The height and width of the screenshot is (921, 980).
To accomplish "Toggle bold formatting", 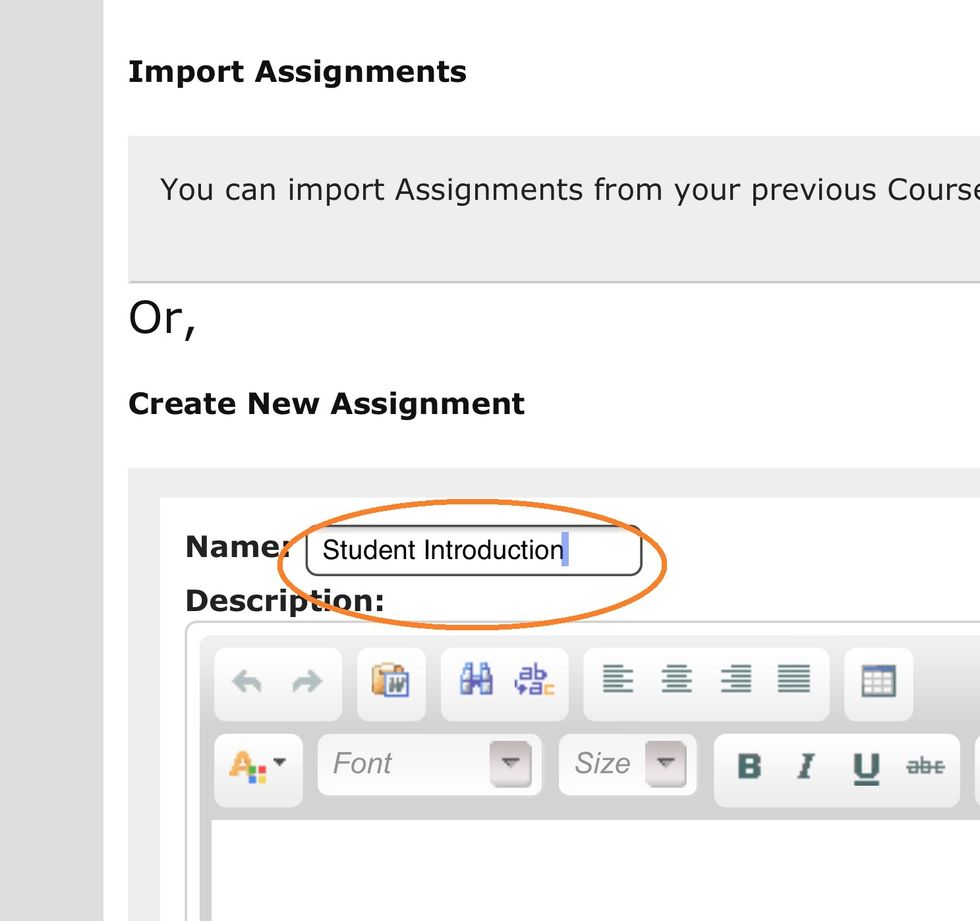I will tap(749, 766).
